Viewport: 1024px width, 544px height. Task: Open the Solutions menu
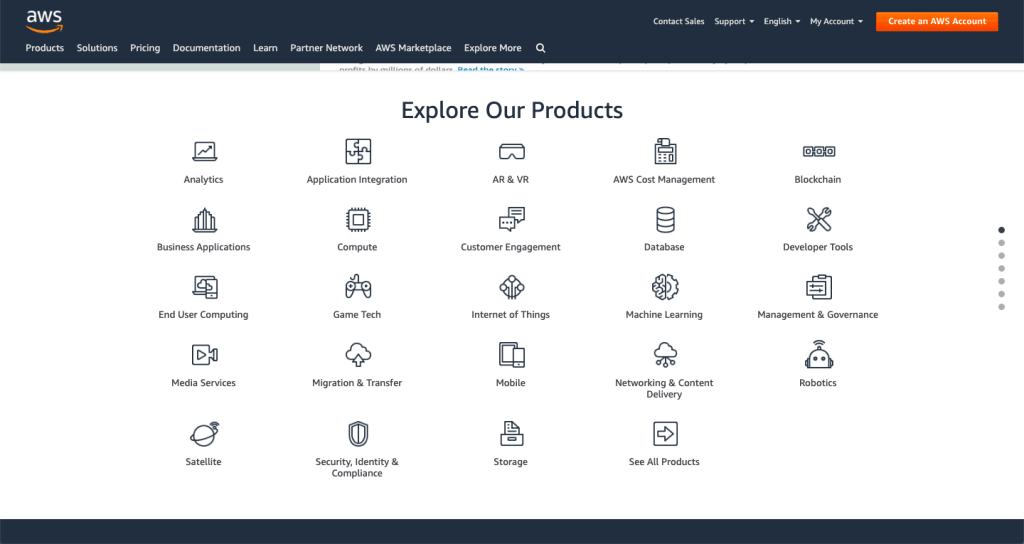[97, 48]
